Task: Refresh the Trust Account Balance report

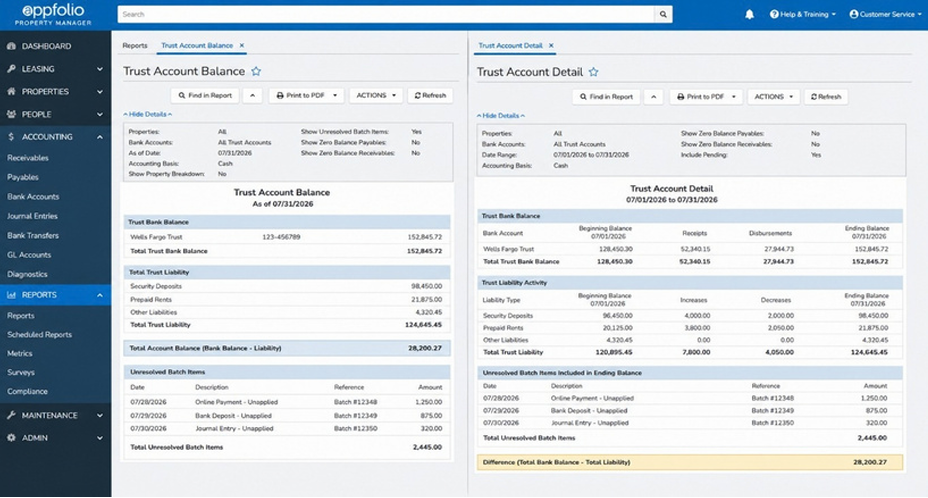Action: [430, 95]
